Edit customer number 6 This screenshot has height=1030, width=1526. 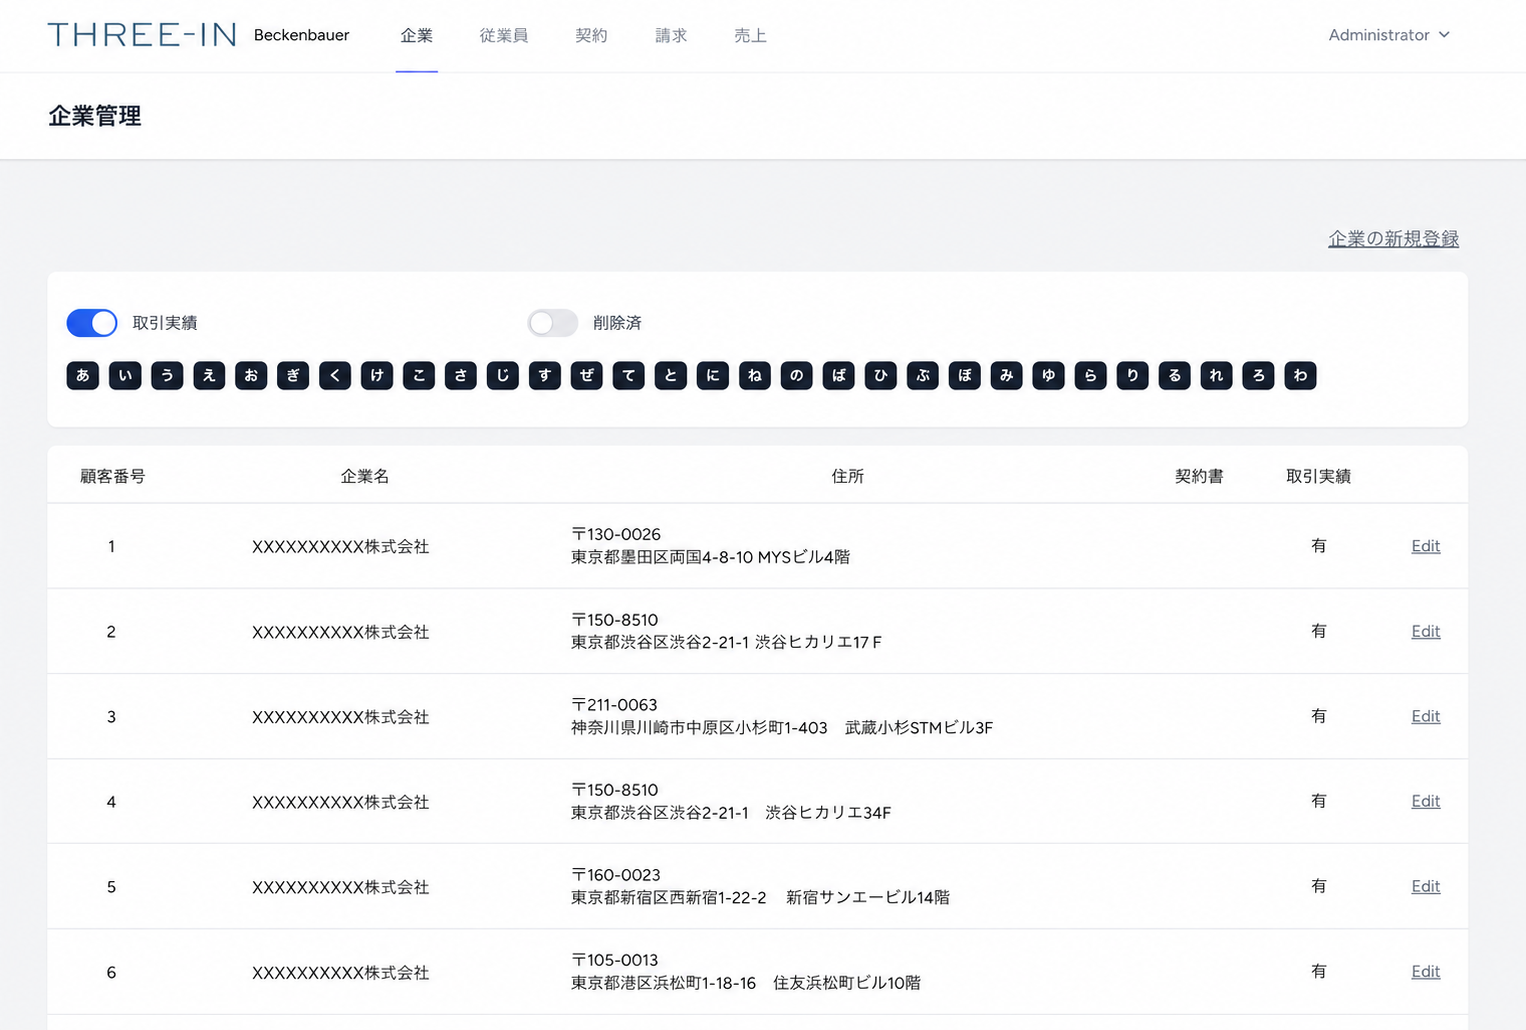1425,971
